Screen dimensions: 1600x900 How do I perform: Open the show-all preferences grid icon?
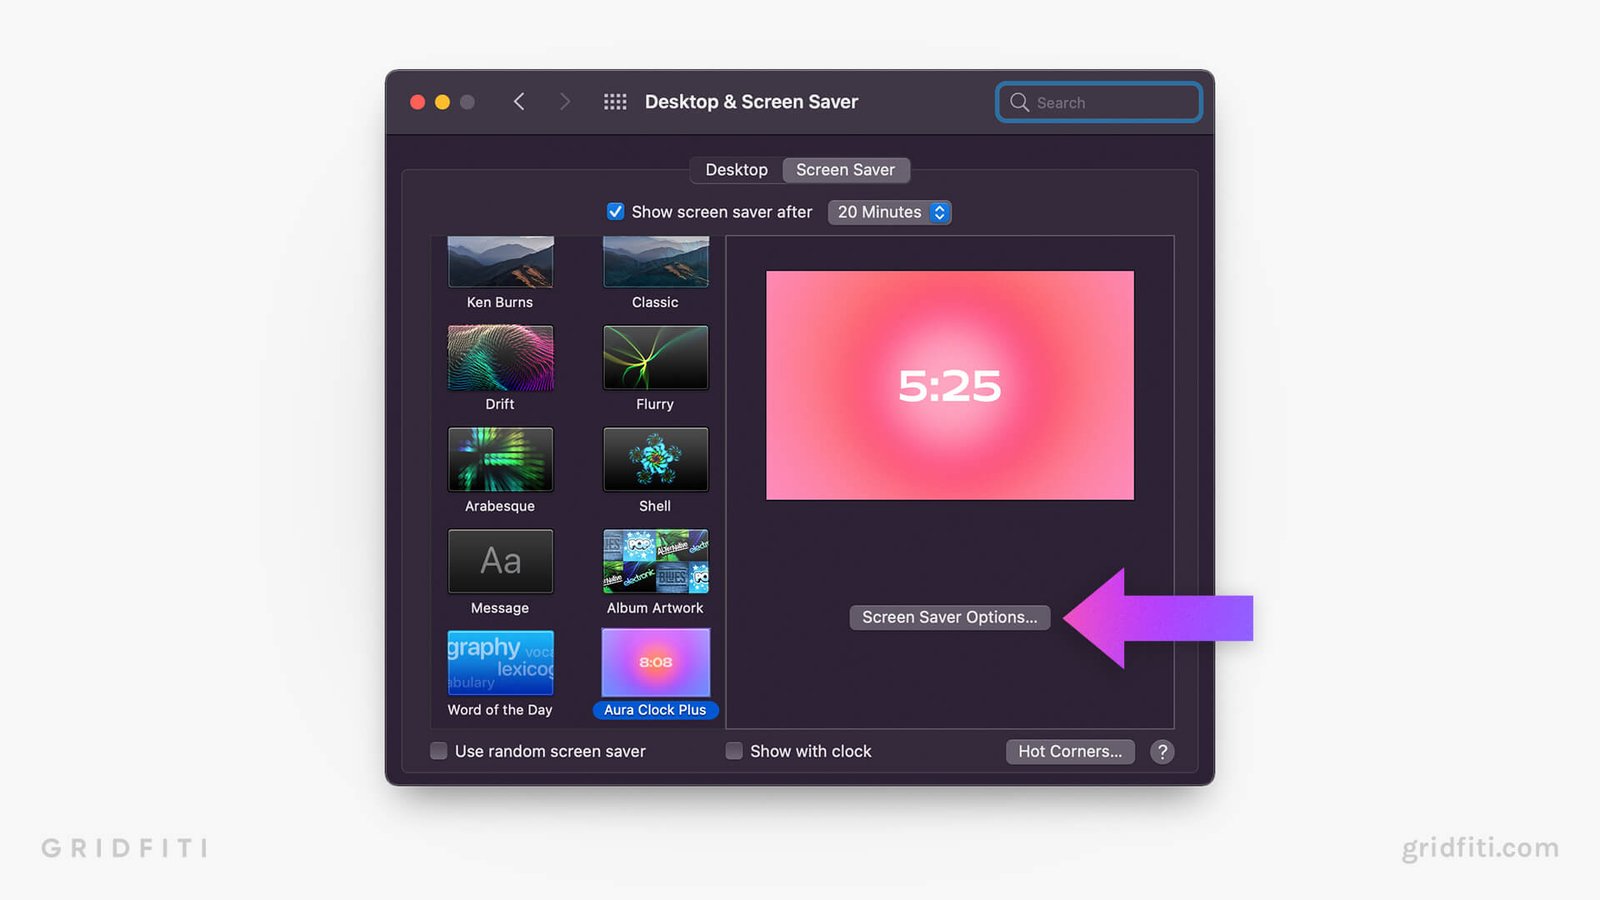(615, 102)
